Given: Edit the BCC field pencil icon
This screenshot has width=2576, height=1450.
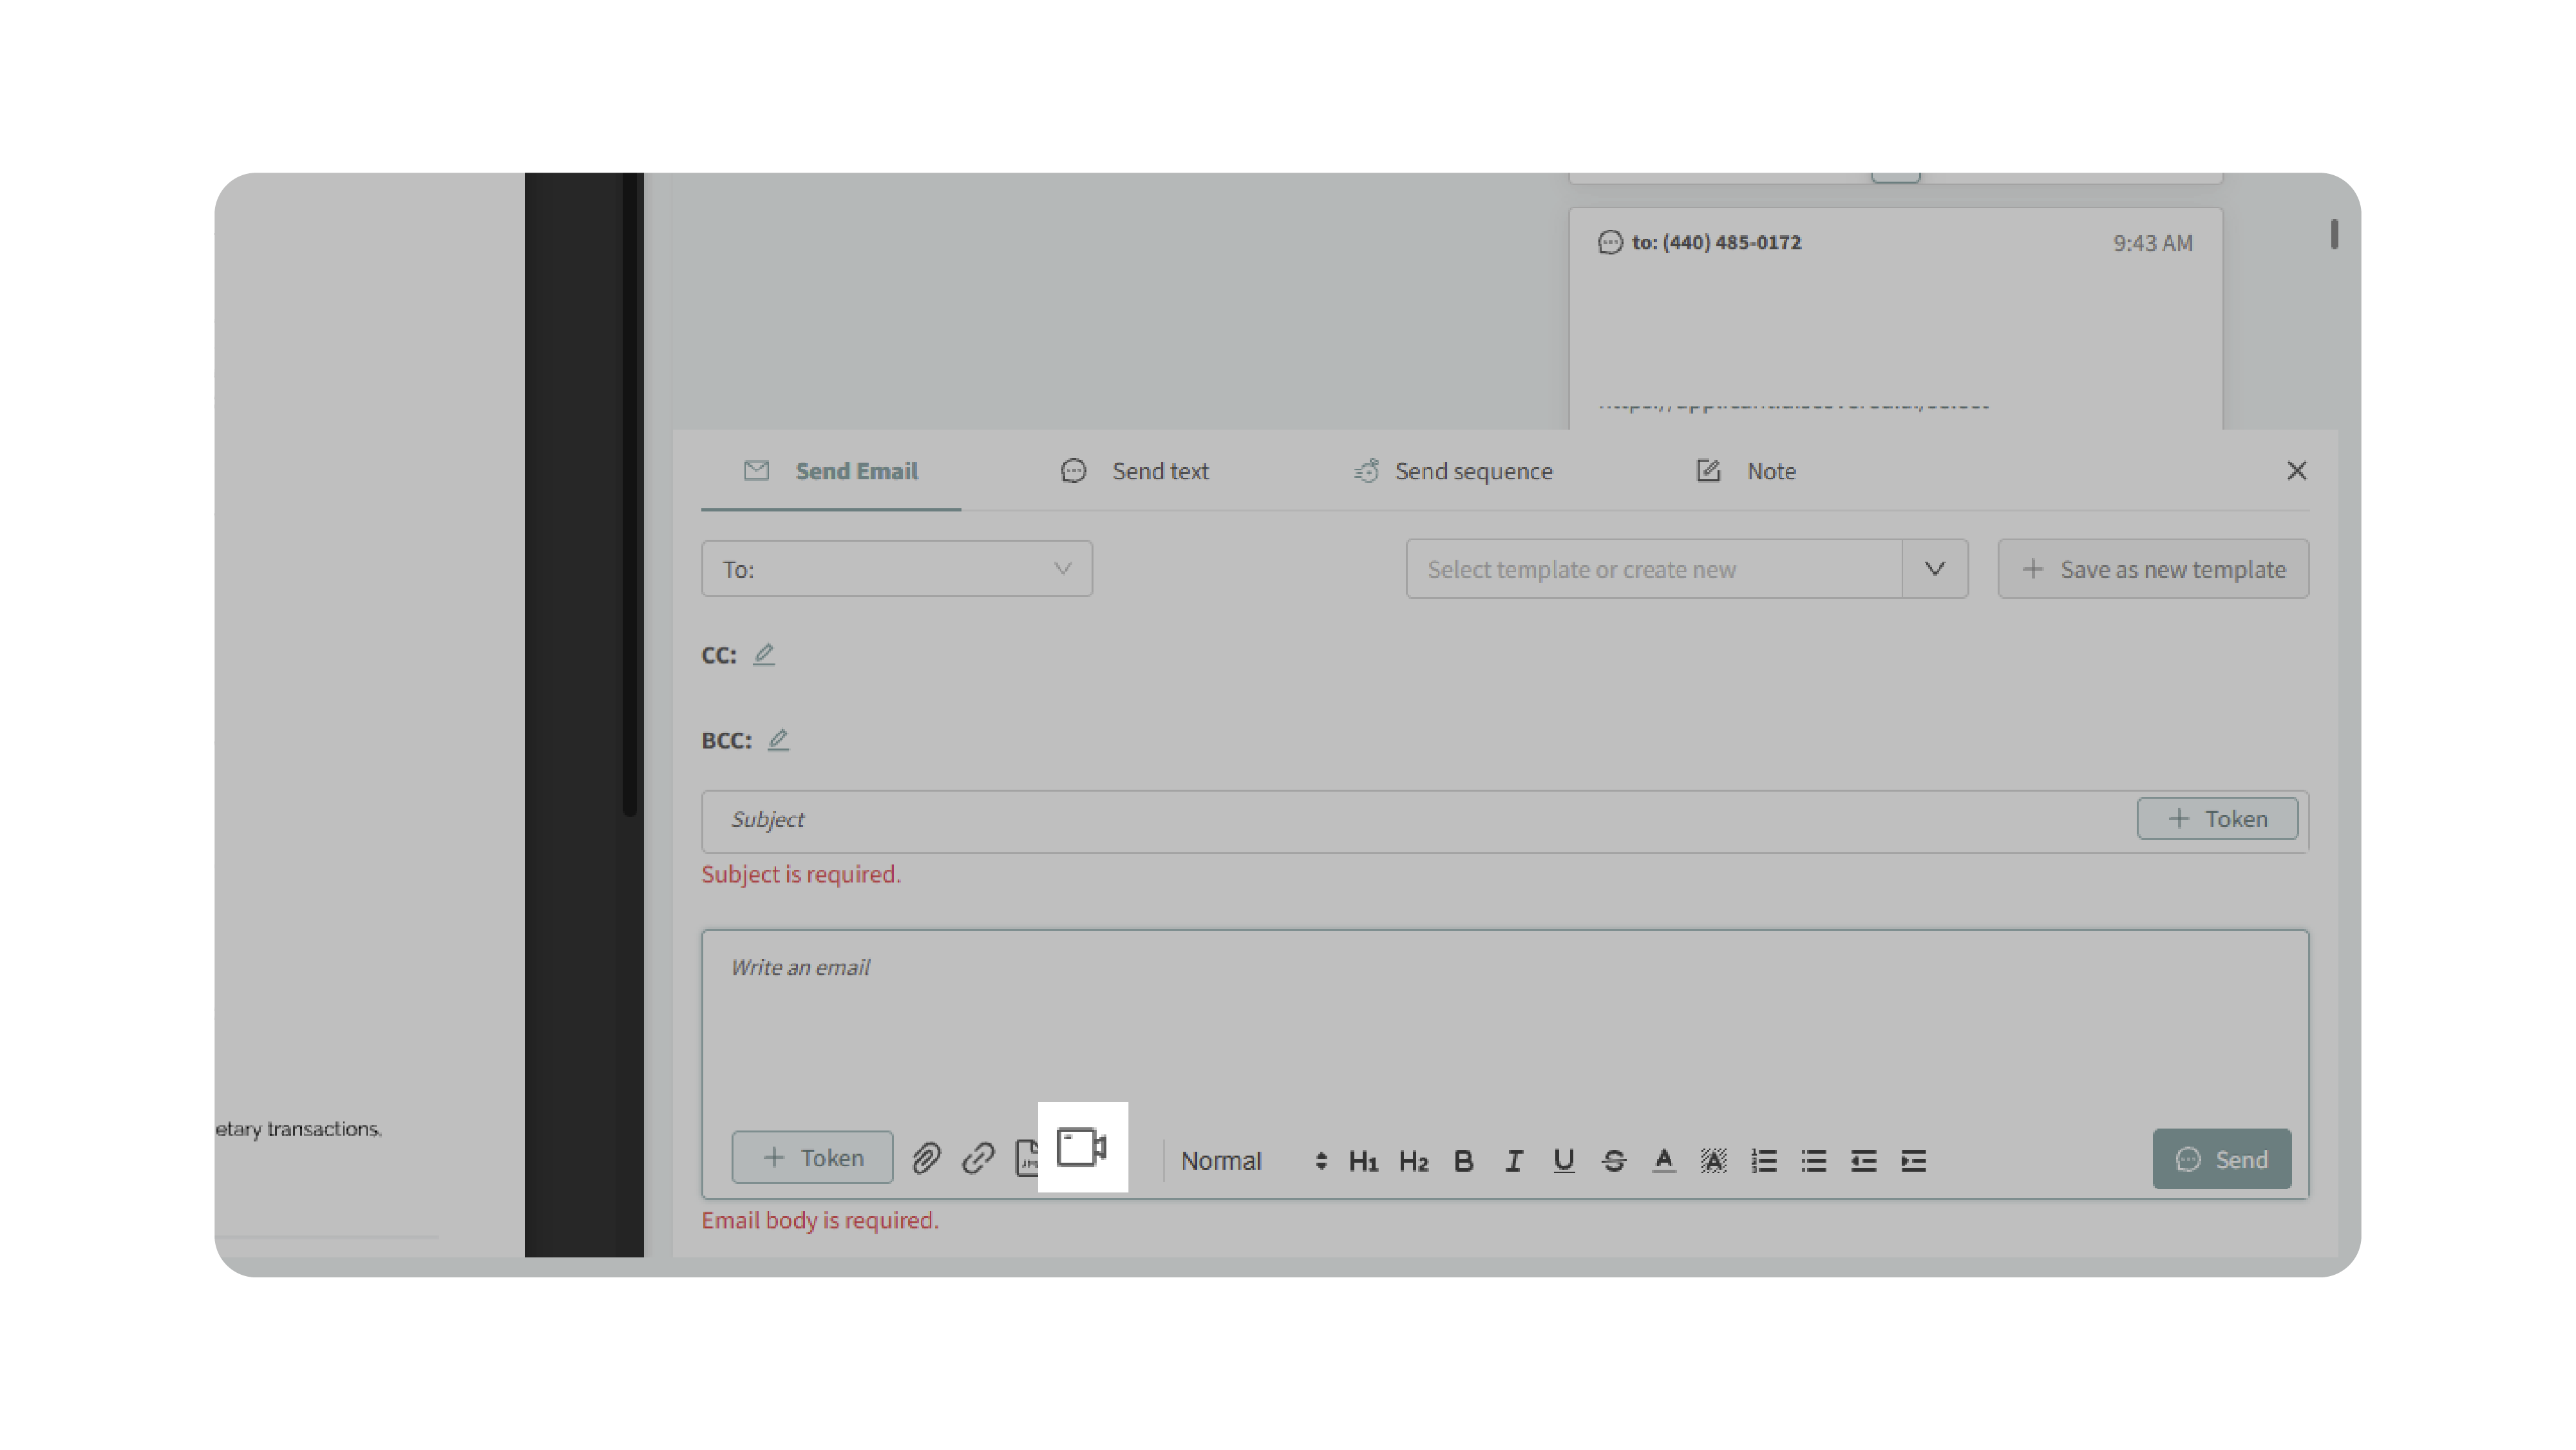Looking at the screenshot, I should pyautogui.click(x=778, y=740).
